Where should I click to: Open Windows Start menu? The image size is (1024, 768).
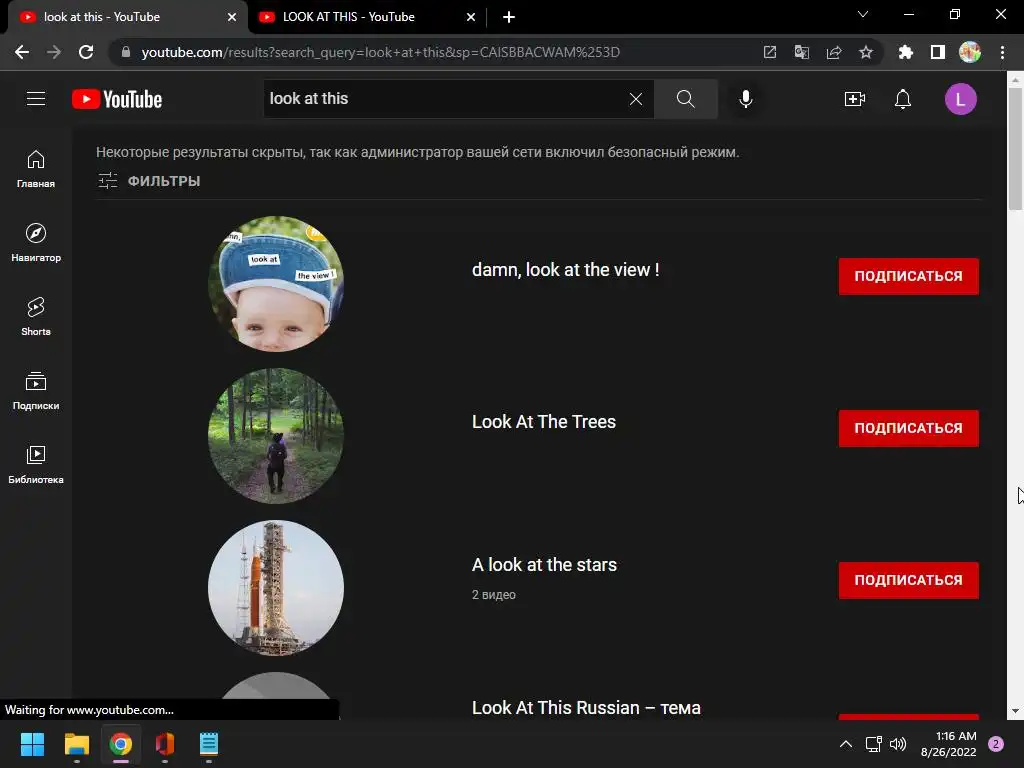pos(32,744)
